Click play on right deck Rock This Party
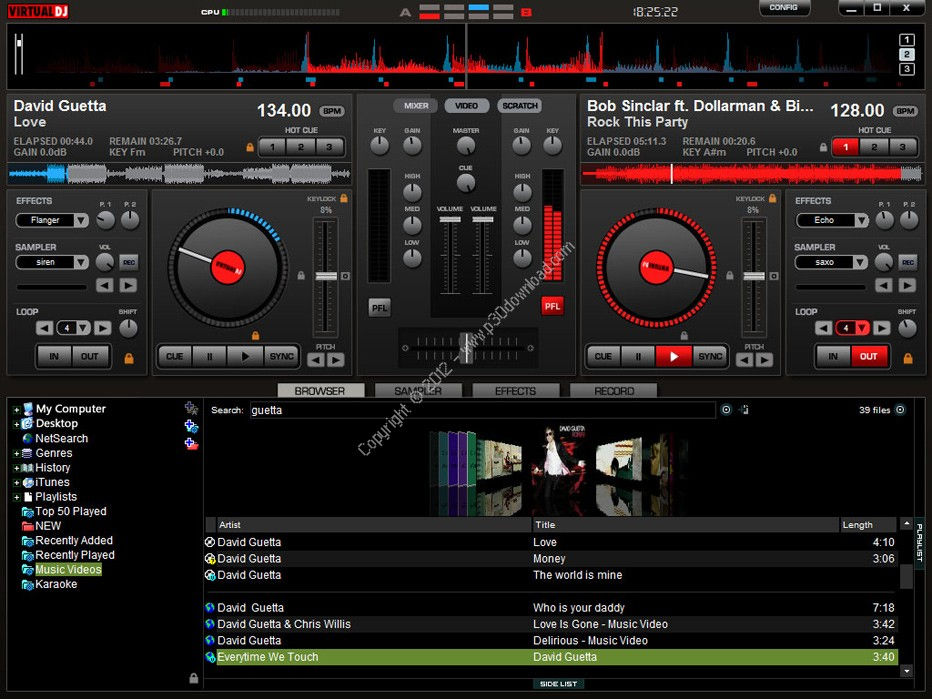 click(x=673, y=357)
